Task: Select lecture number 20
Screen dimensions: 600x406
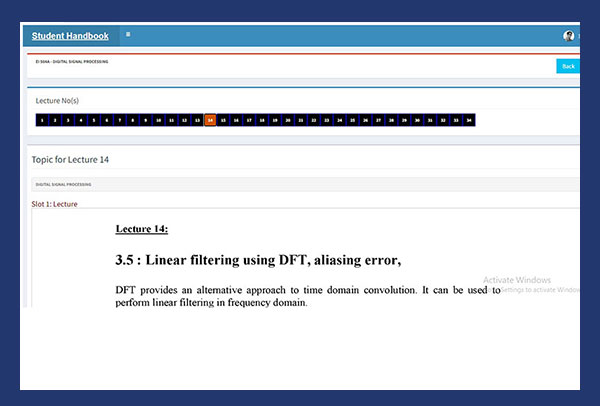Action: pos(288,120)
